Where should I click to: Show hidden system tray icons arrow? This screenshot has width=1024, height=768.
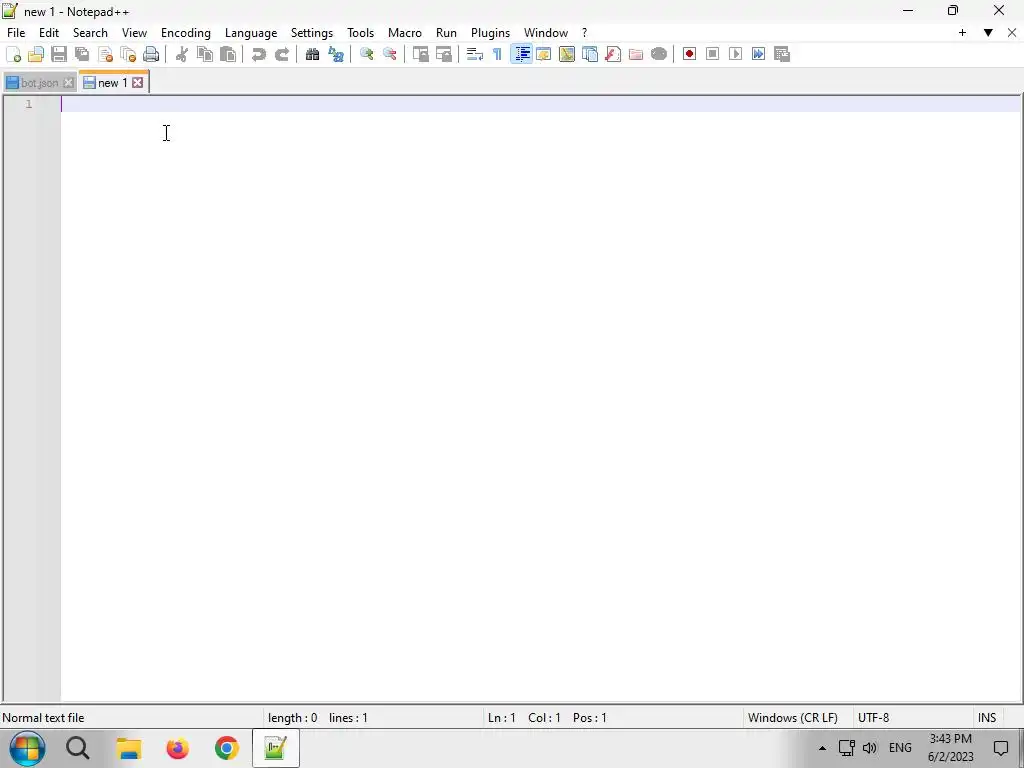(x=822, y=748)
